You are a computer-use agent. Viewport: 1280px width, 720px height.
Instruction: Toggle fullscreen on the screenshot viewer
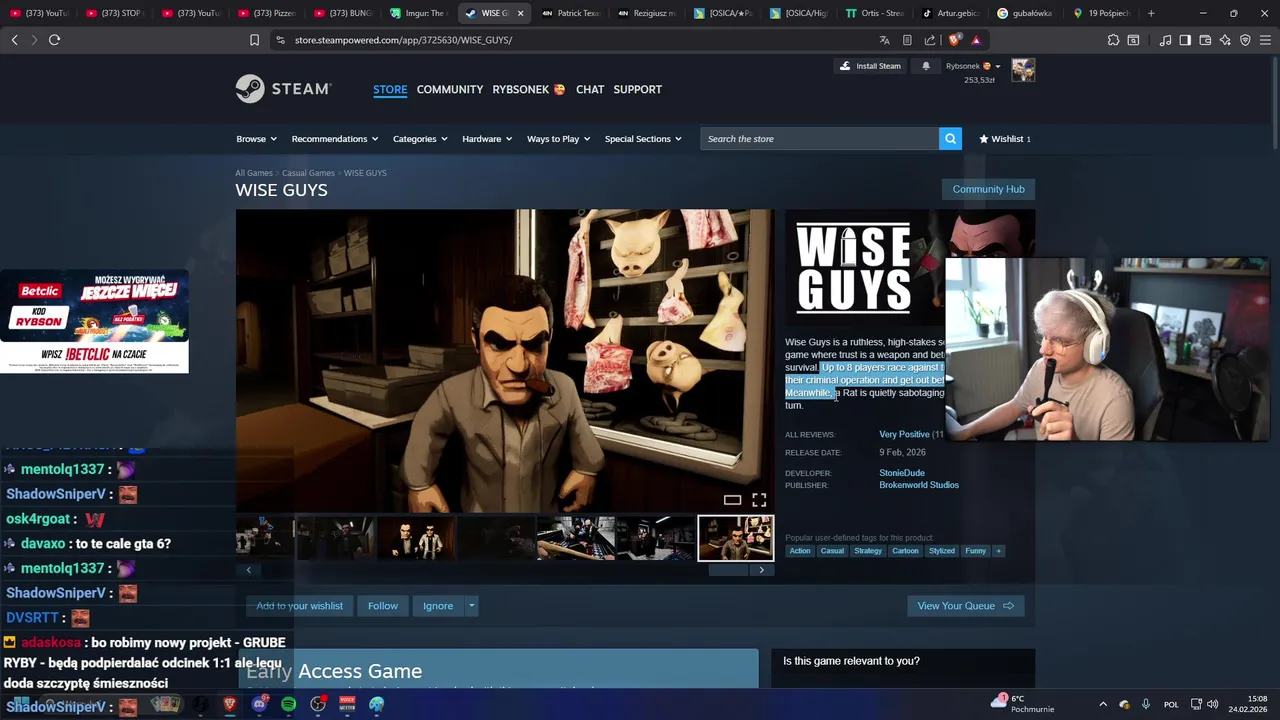[759, 500]
